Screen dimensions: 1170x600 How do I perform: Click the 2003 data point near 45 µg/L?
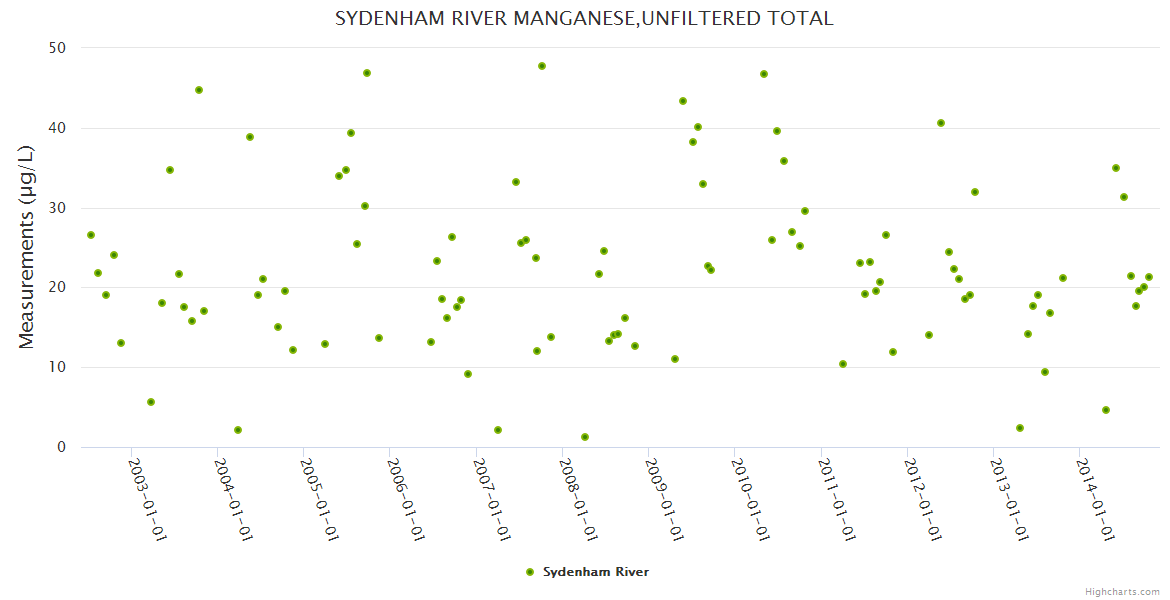199,90
